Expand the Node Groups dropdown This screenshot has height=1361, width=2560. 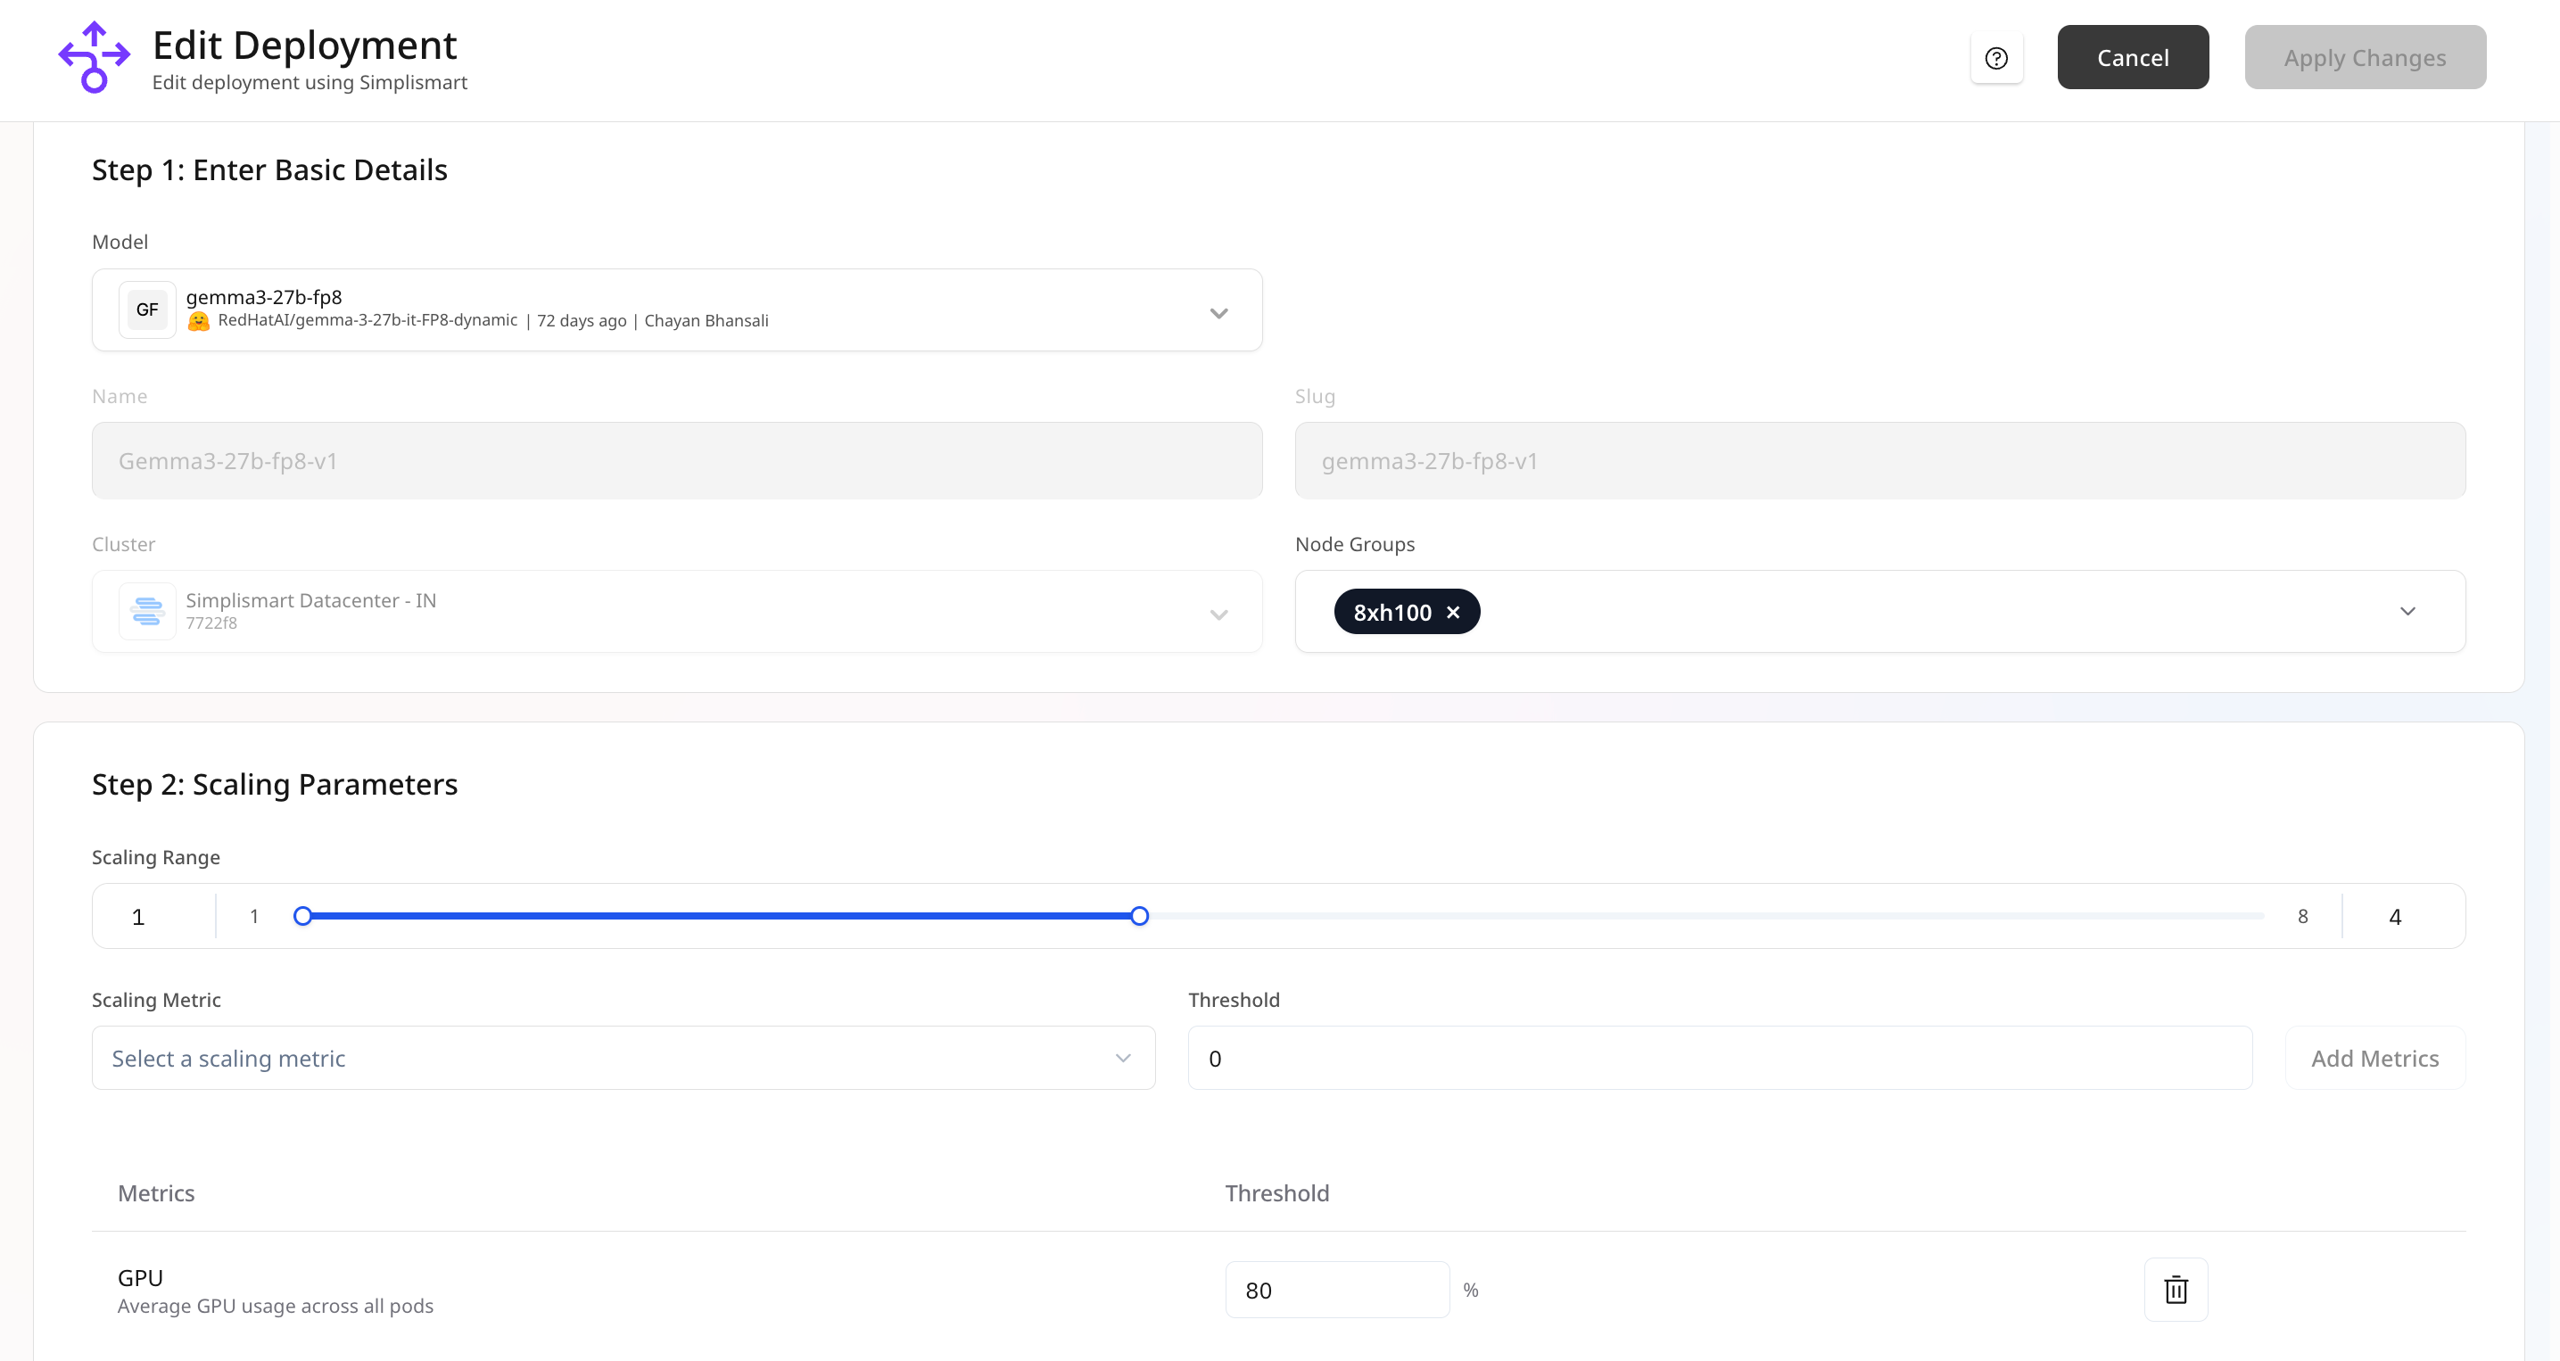tap(2408, 611)
